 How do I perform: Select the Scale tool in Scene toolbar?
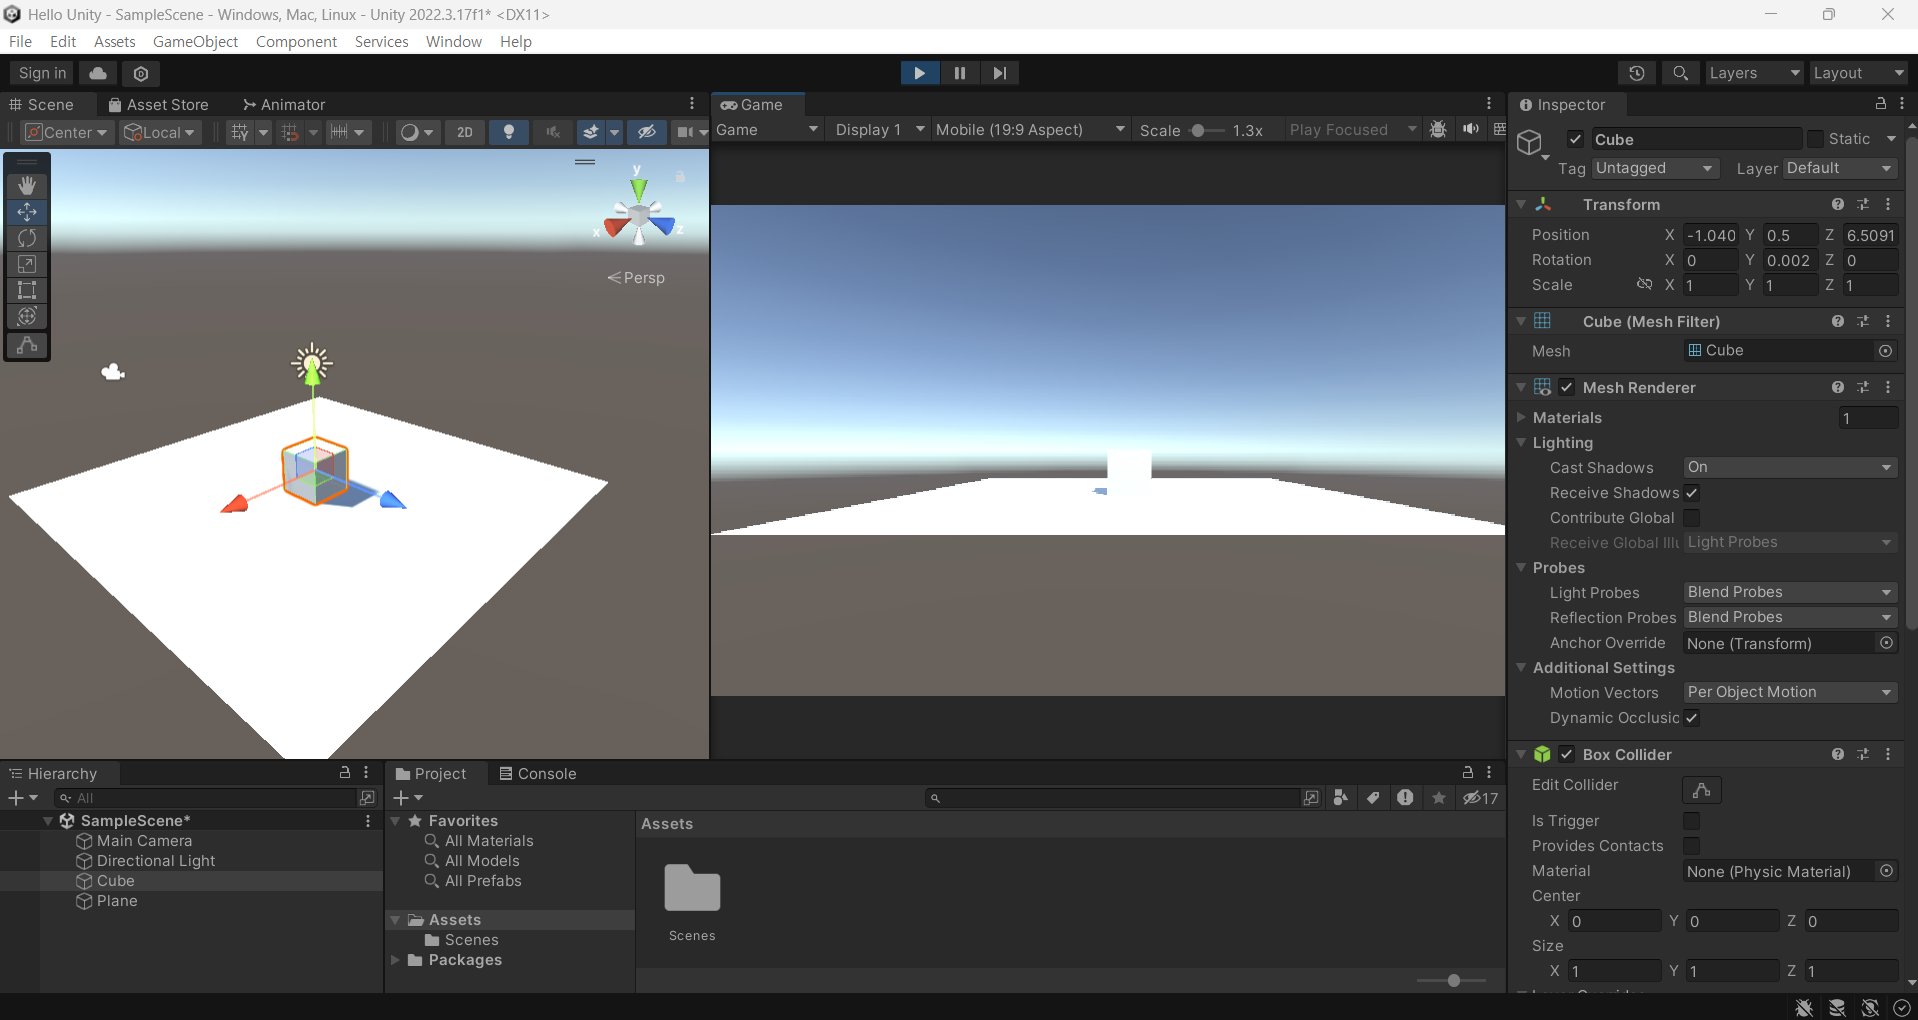pos(27,264)
